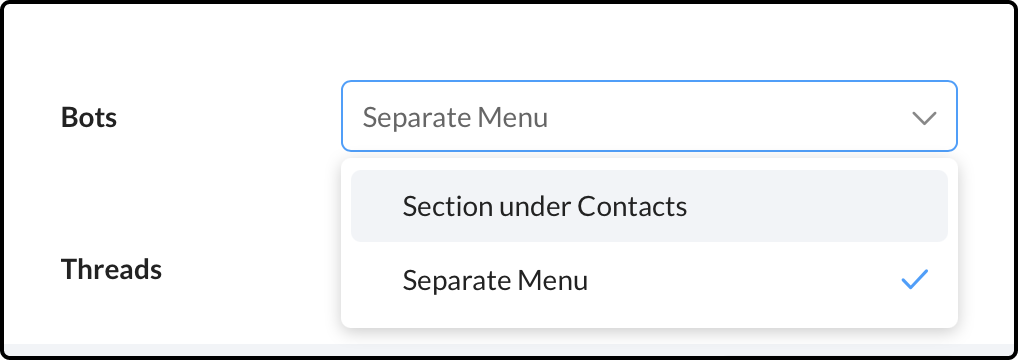This screenshot has height=360, width=1018.
Task: Choose Section under Contacts option
Action: pos(649,206)
